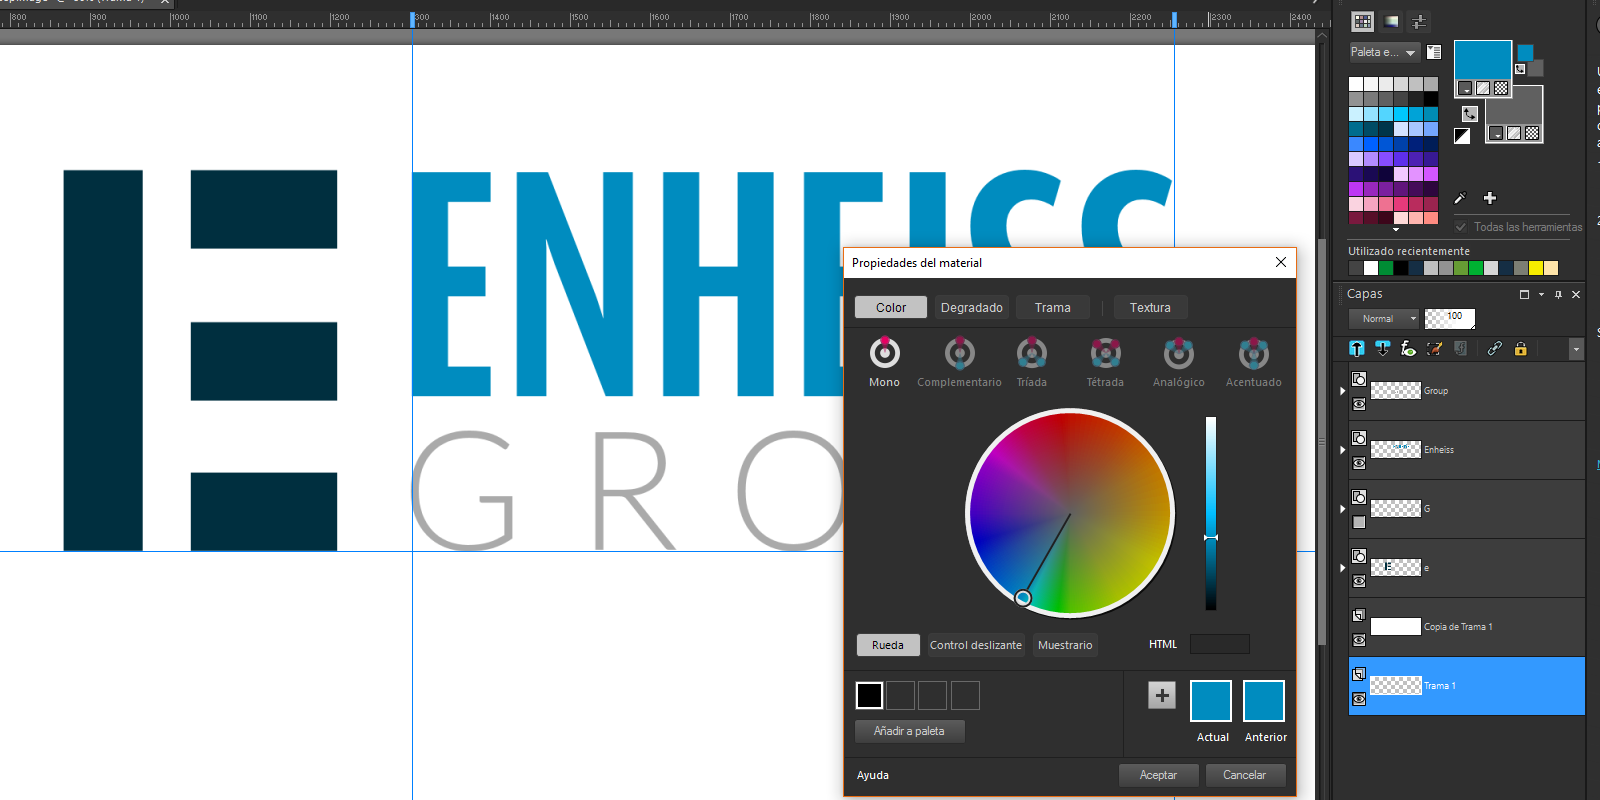This screenshot has height=800, width=1600.
Task: Switch to the Degradado tab
Action: 971,308
